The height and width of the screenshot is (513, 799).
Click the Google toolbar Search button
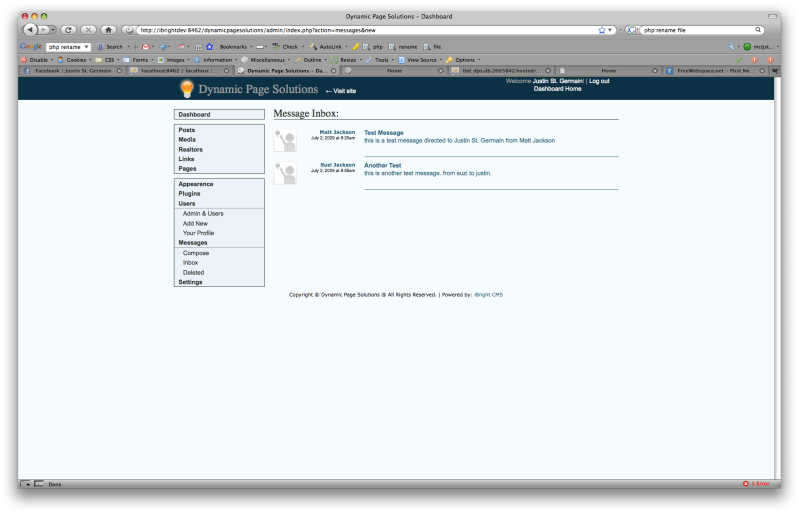pyautogui.click(x=110, y=46)
